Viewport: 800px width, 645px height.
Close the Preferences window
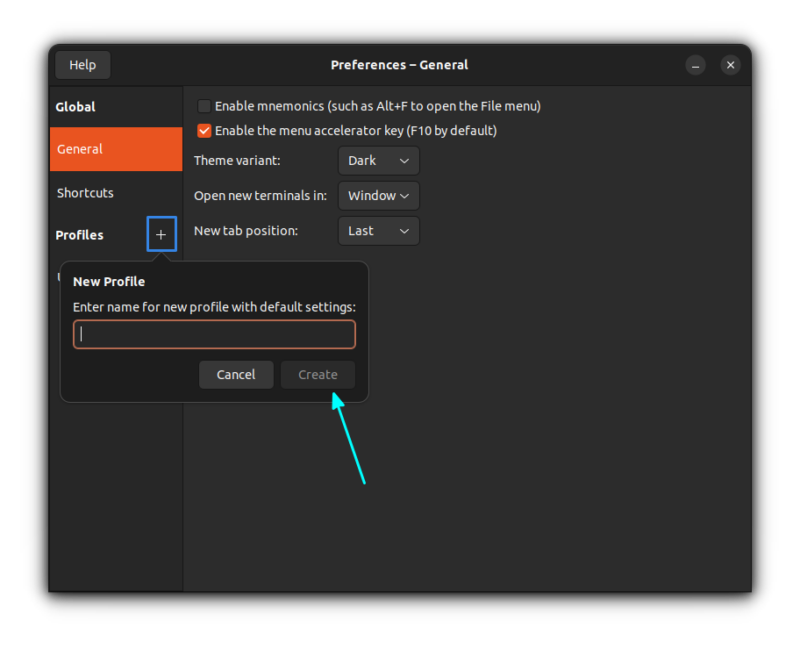tap(730, 64)
